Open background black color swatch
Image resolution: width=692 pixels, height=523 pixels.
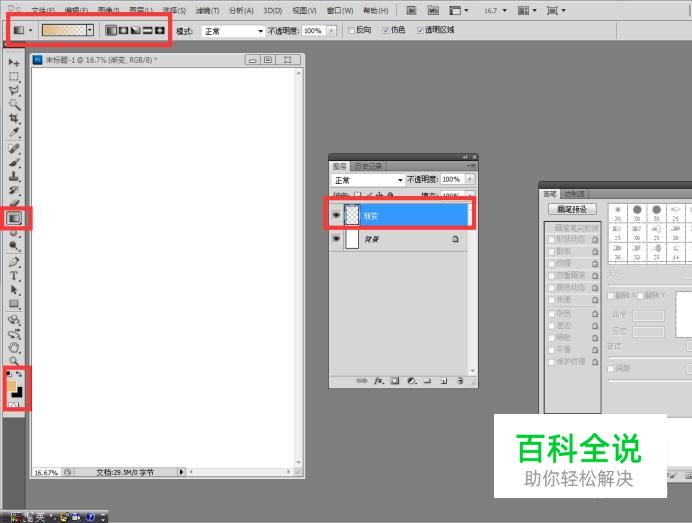point(18,392)
